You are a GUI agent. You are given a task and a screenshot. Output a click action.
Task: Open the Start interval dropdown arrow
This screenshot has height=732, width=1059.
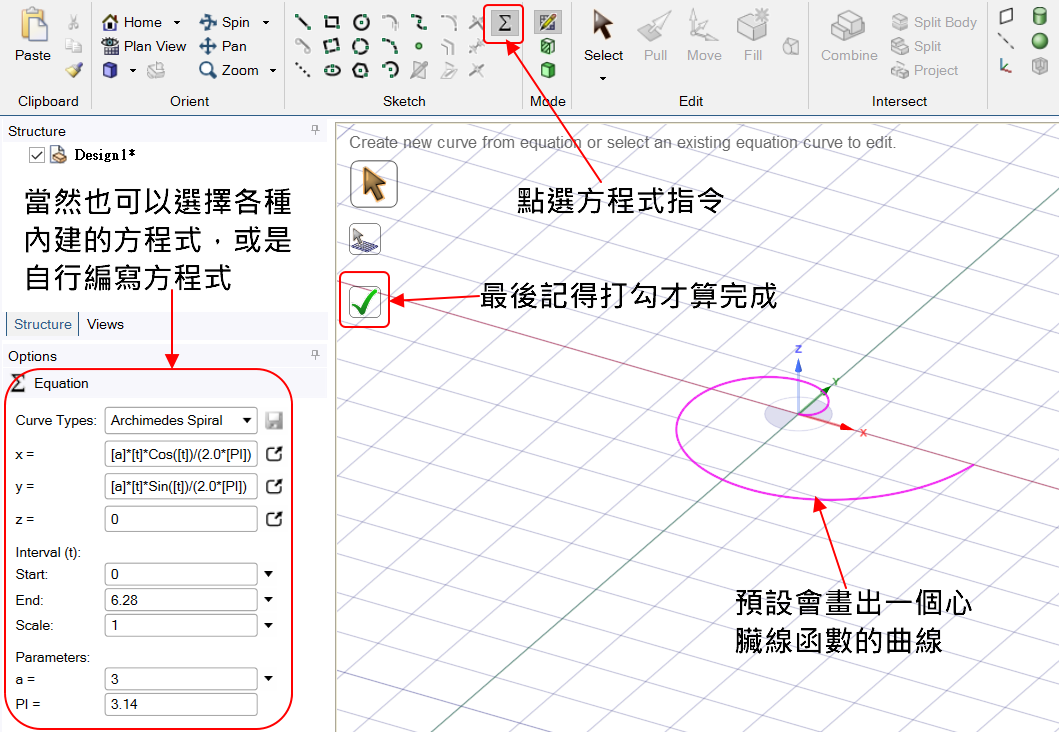coord(269,574)
